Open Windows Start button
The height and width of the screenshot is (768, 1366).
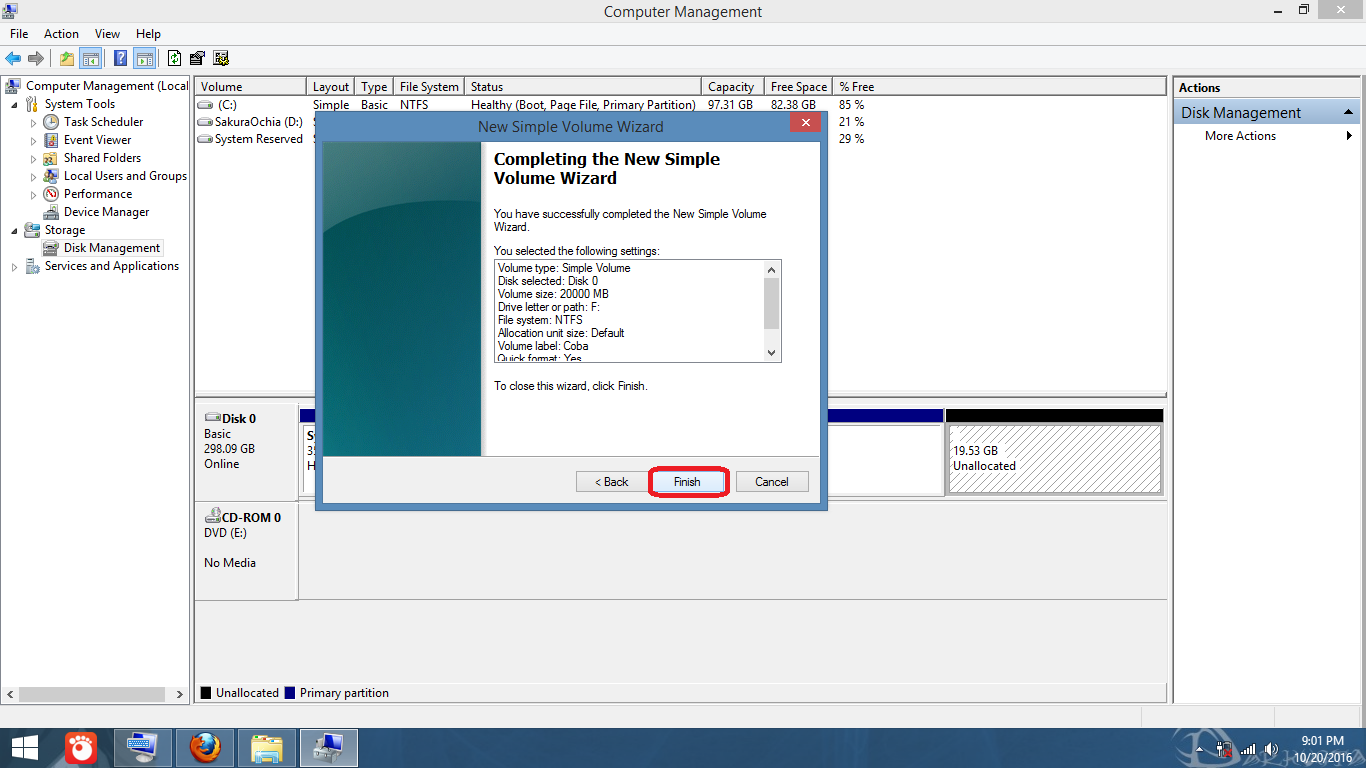pyautogui.click(x=25, y=748)
